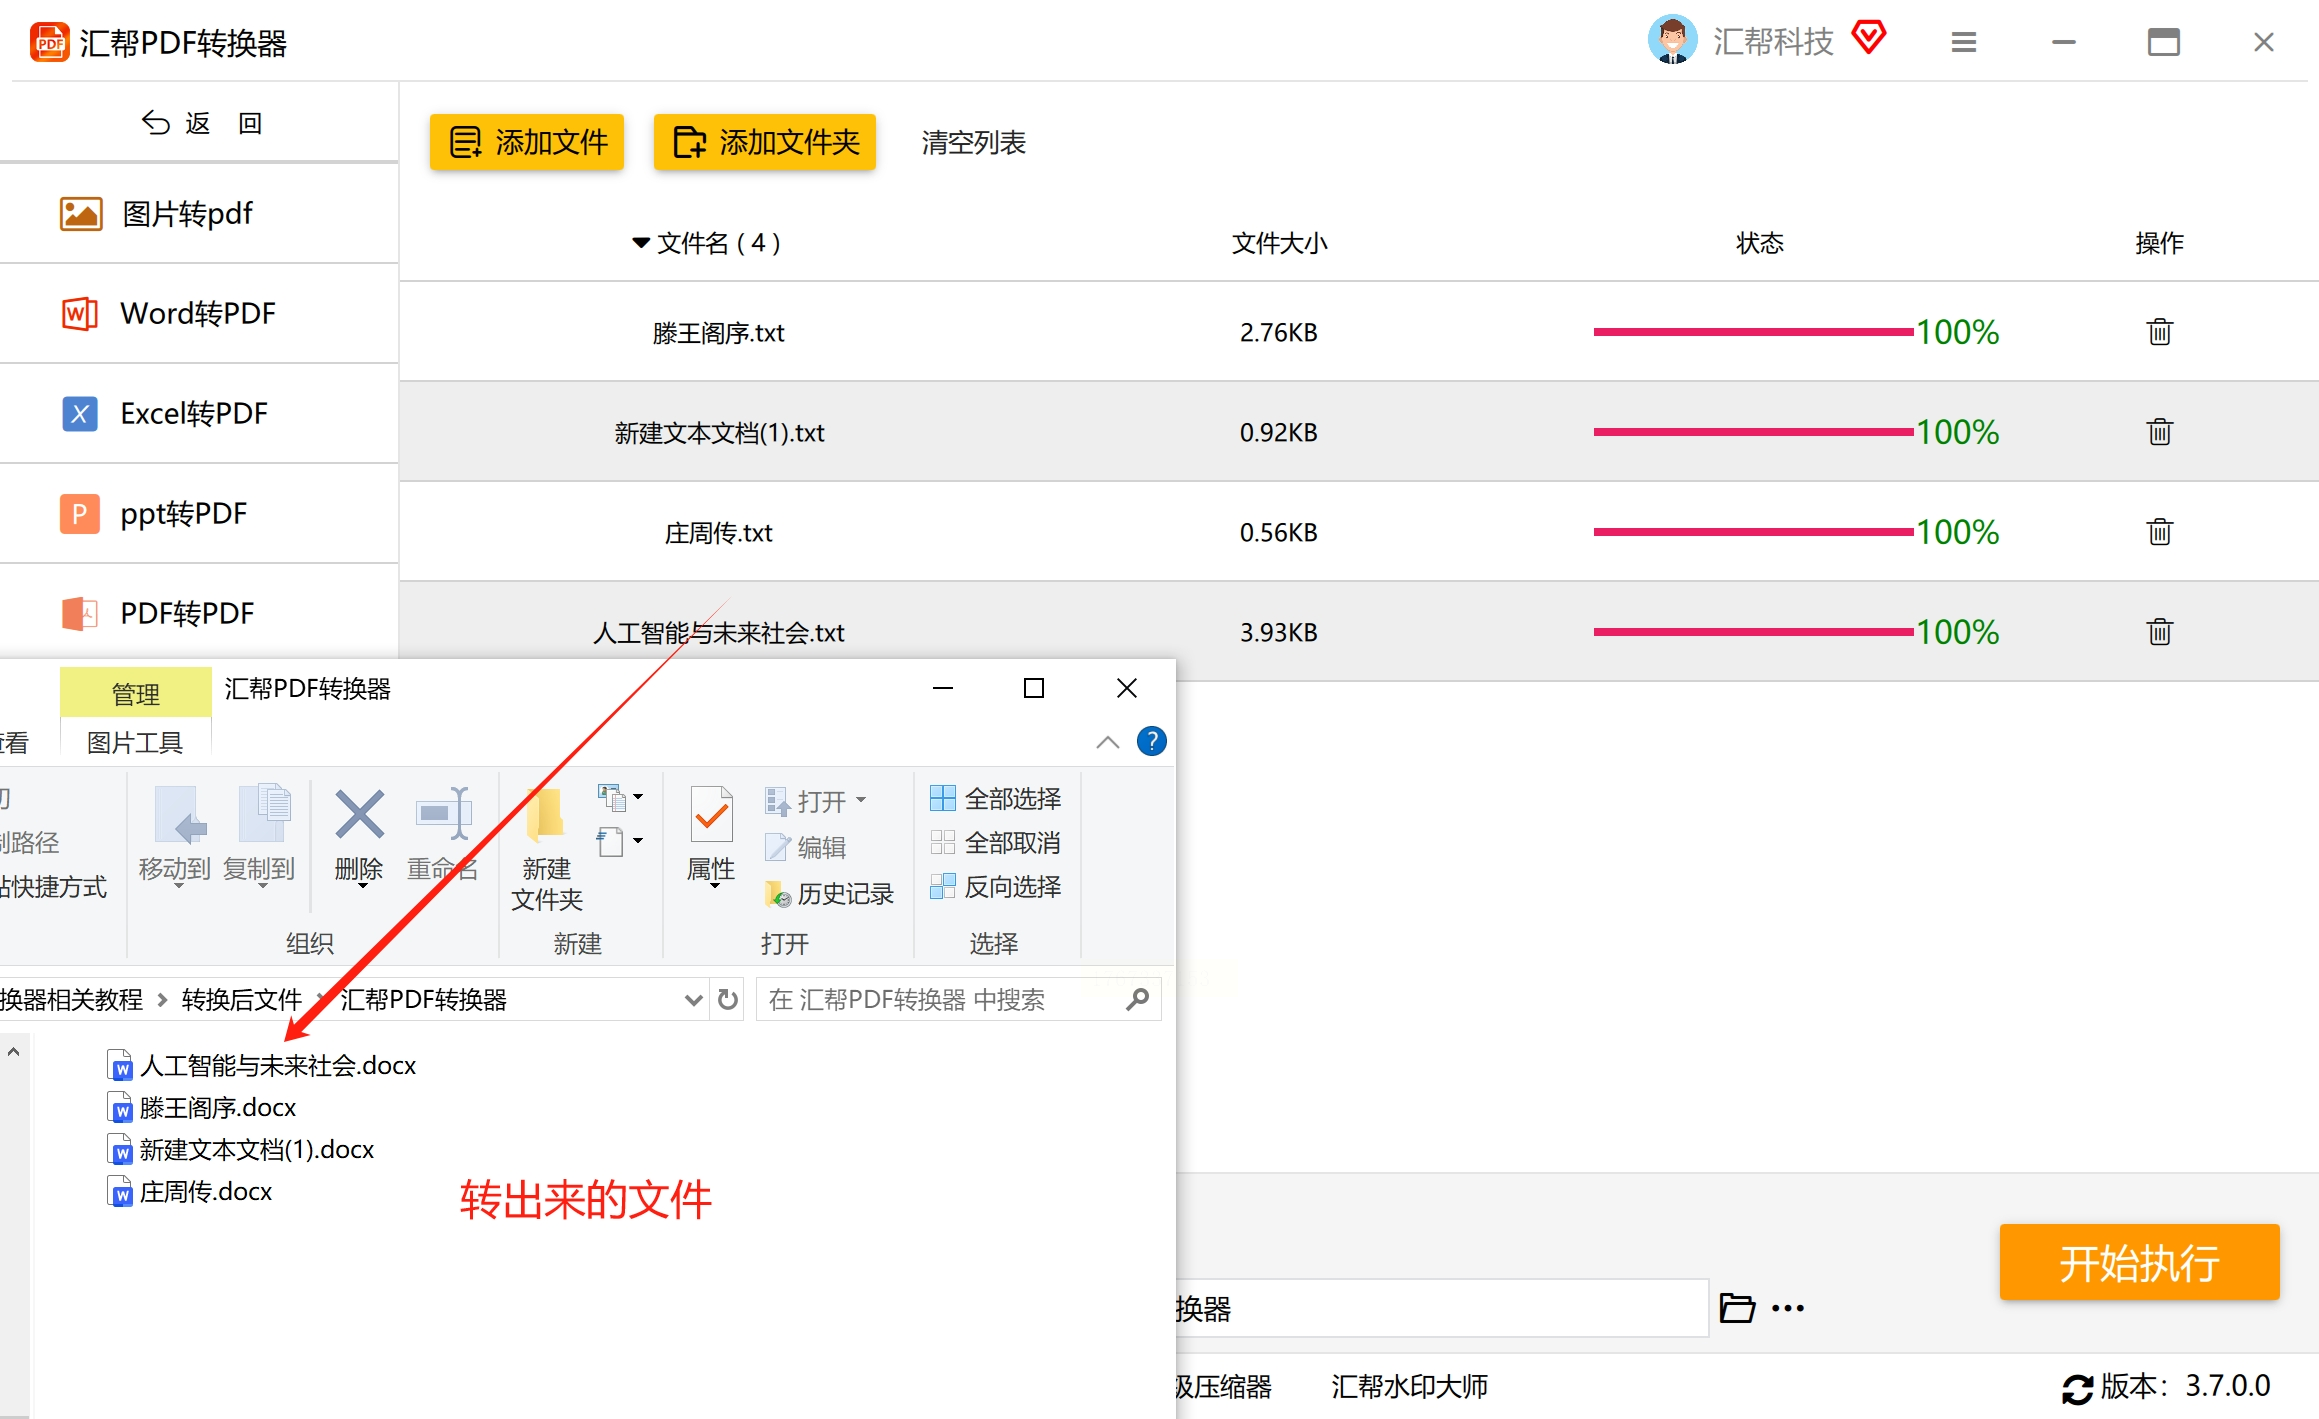The height and width of the screenshot is (1419, 2319).
Task: Click refresh icon next to address bar
Action: click(x=728, y=999)
